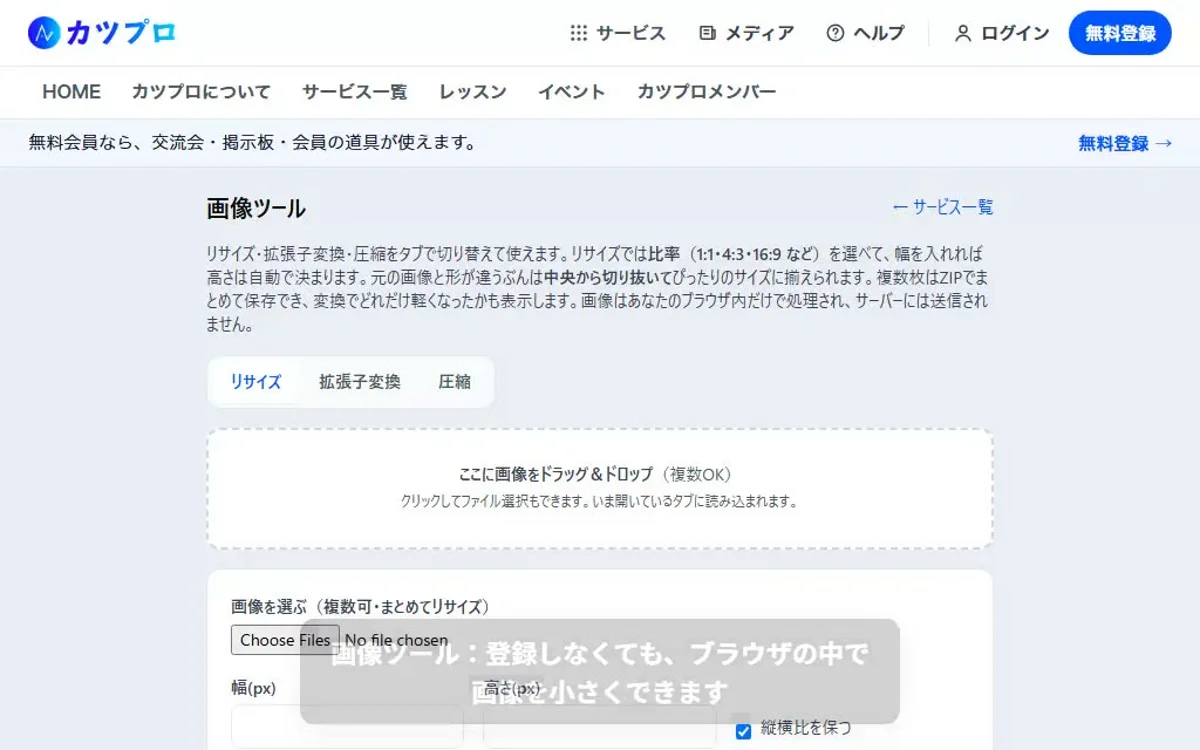Open the メディア section
This screenshot has width=1200, height=750.
pos(746,33)
